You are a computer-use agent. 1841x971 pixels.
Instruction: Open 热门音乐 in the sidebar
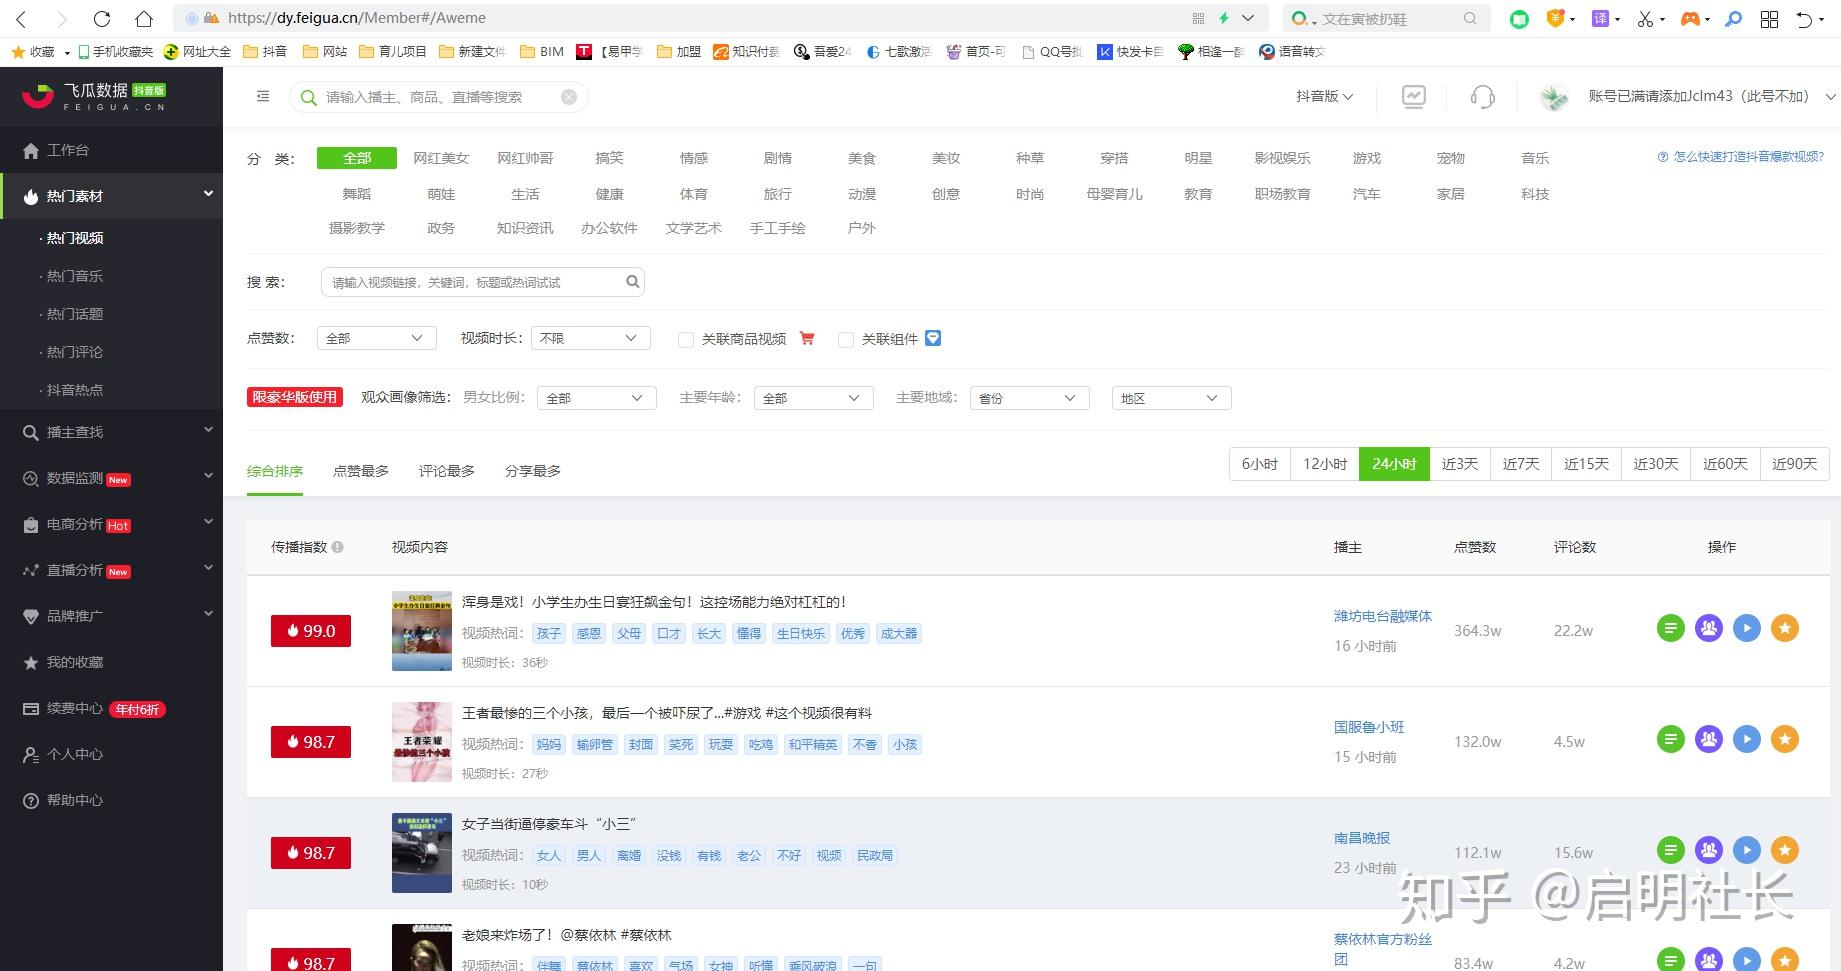click(x=75, y=276)
